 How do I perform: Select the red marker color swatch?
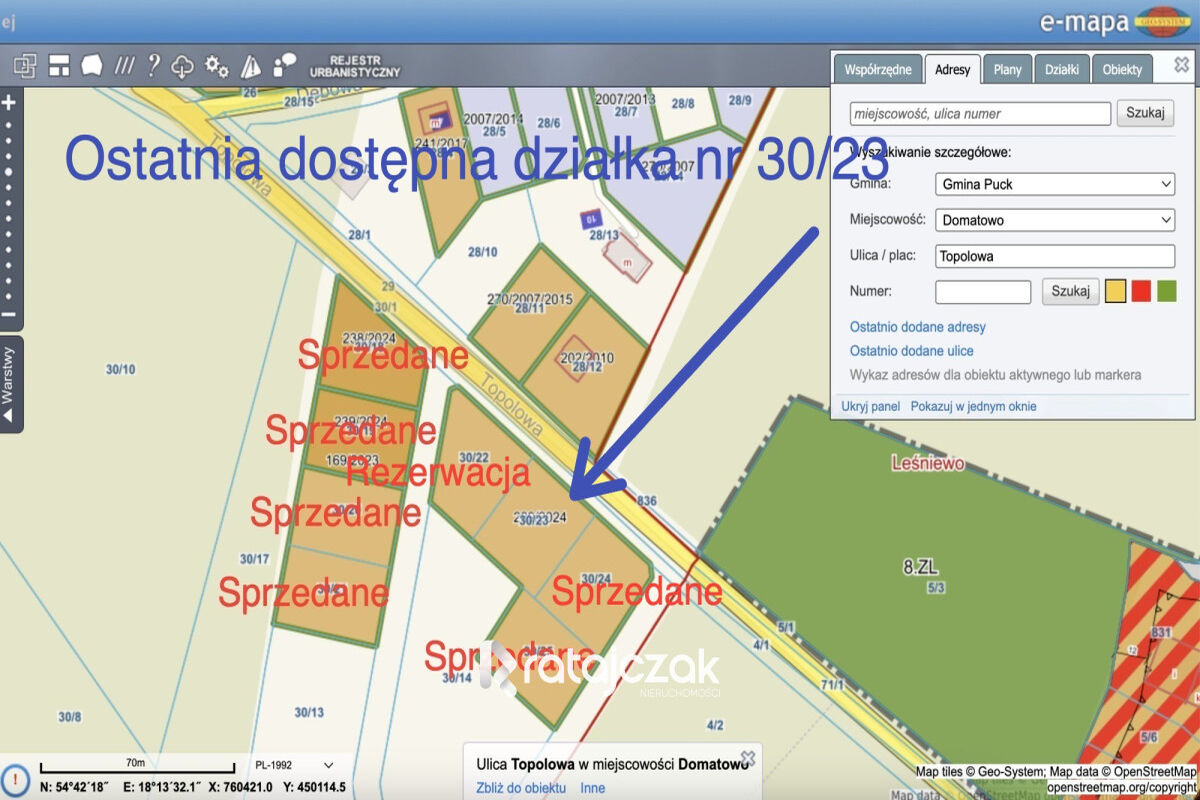[x=1141, y=291]
